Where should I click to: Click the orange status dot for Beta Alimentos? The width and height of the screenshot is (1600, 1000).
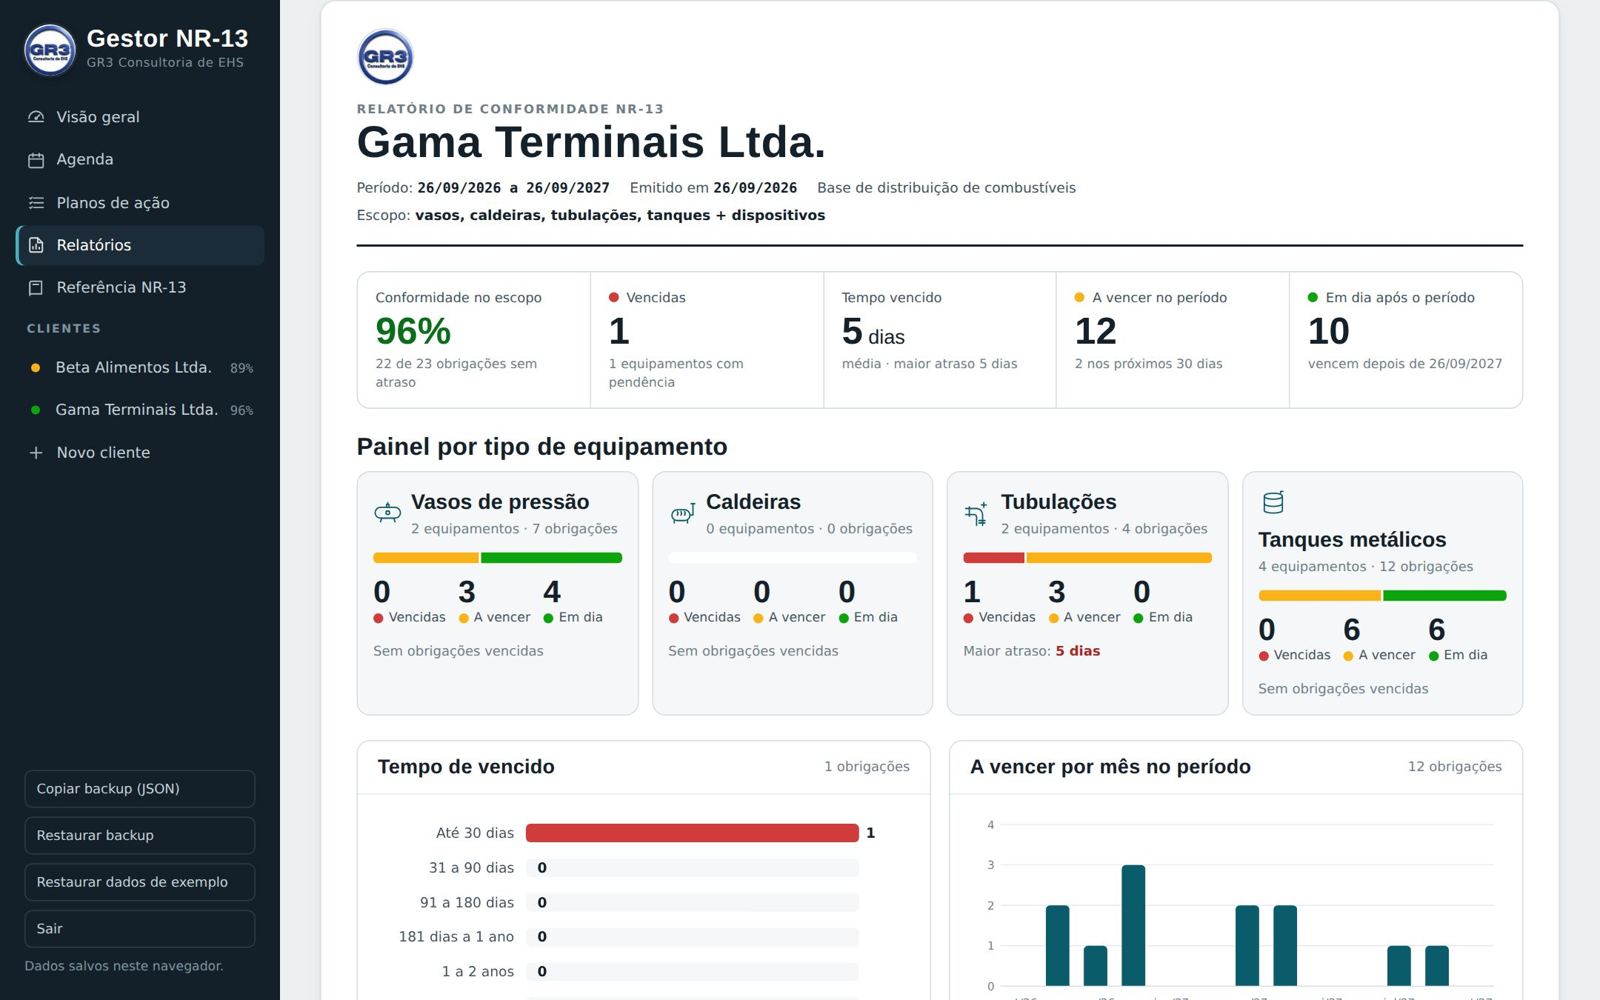[35, 368]
